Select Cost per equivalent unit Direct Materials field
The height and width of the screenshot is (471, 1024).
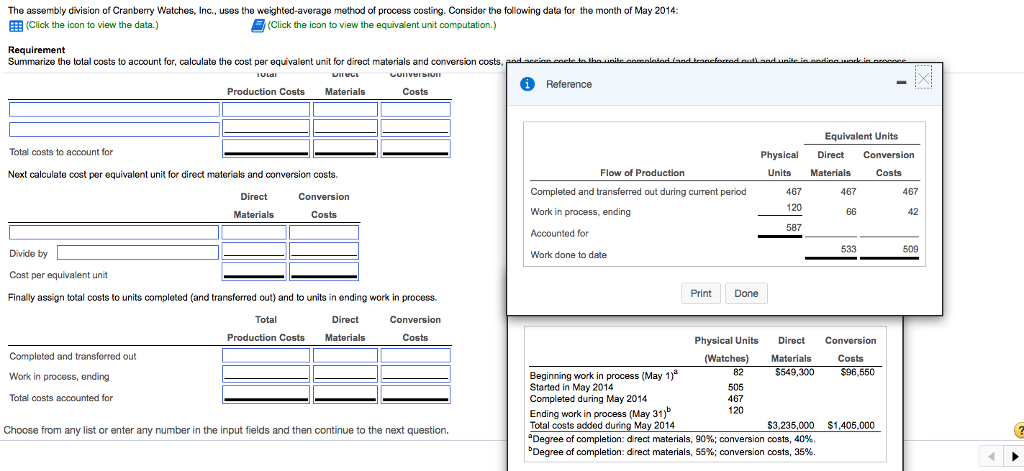[253, 271]
